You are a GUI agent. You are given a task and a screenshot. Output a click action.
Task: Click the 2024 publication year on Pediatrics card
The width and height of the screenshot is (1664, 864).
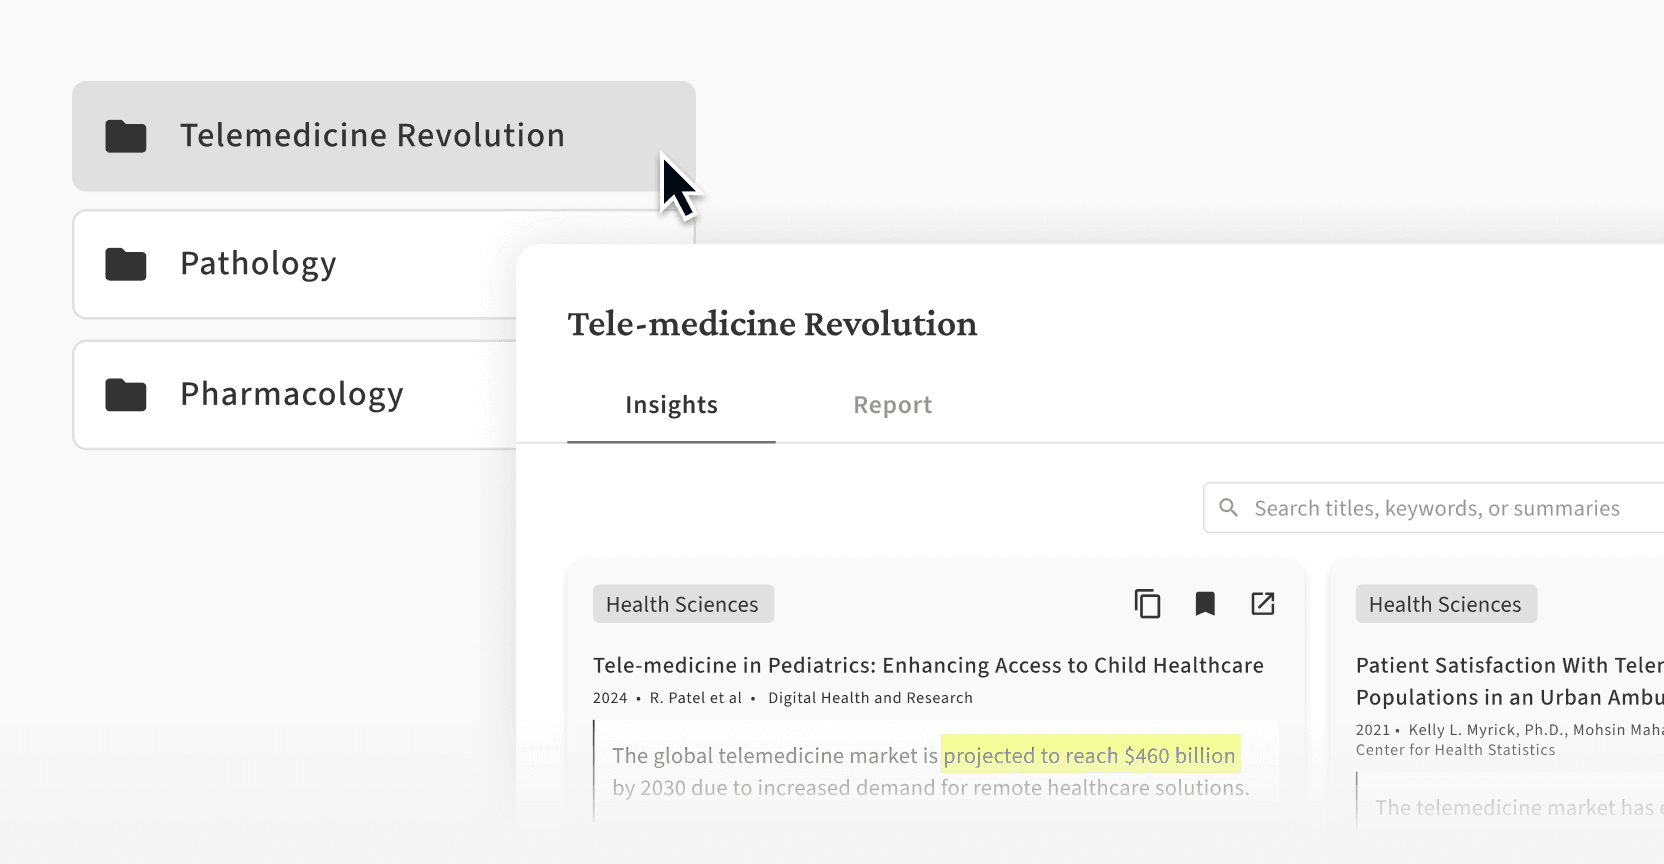(610, 698)
